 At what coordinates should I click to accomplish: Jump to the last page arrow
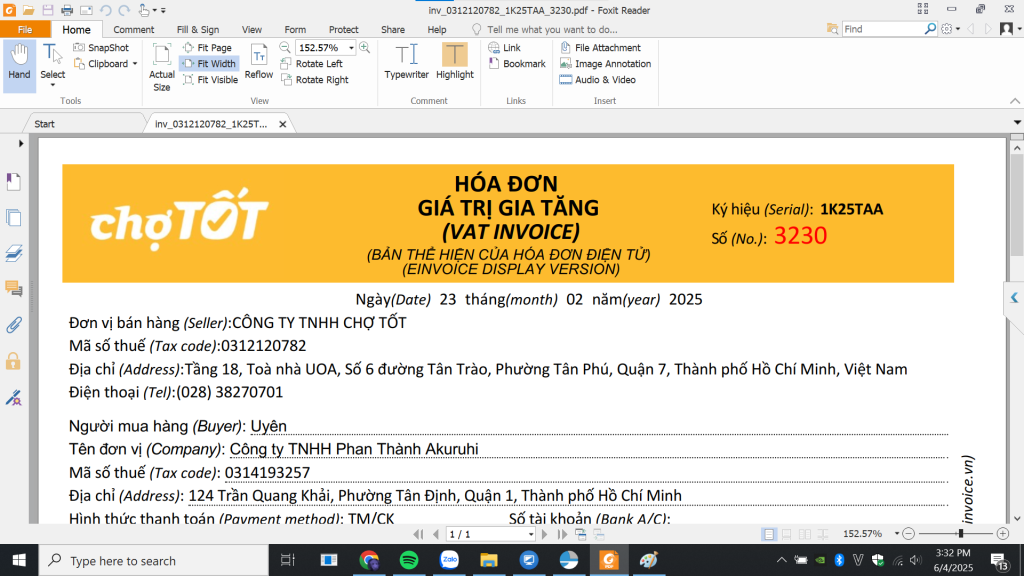click(562, 534)
